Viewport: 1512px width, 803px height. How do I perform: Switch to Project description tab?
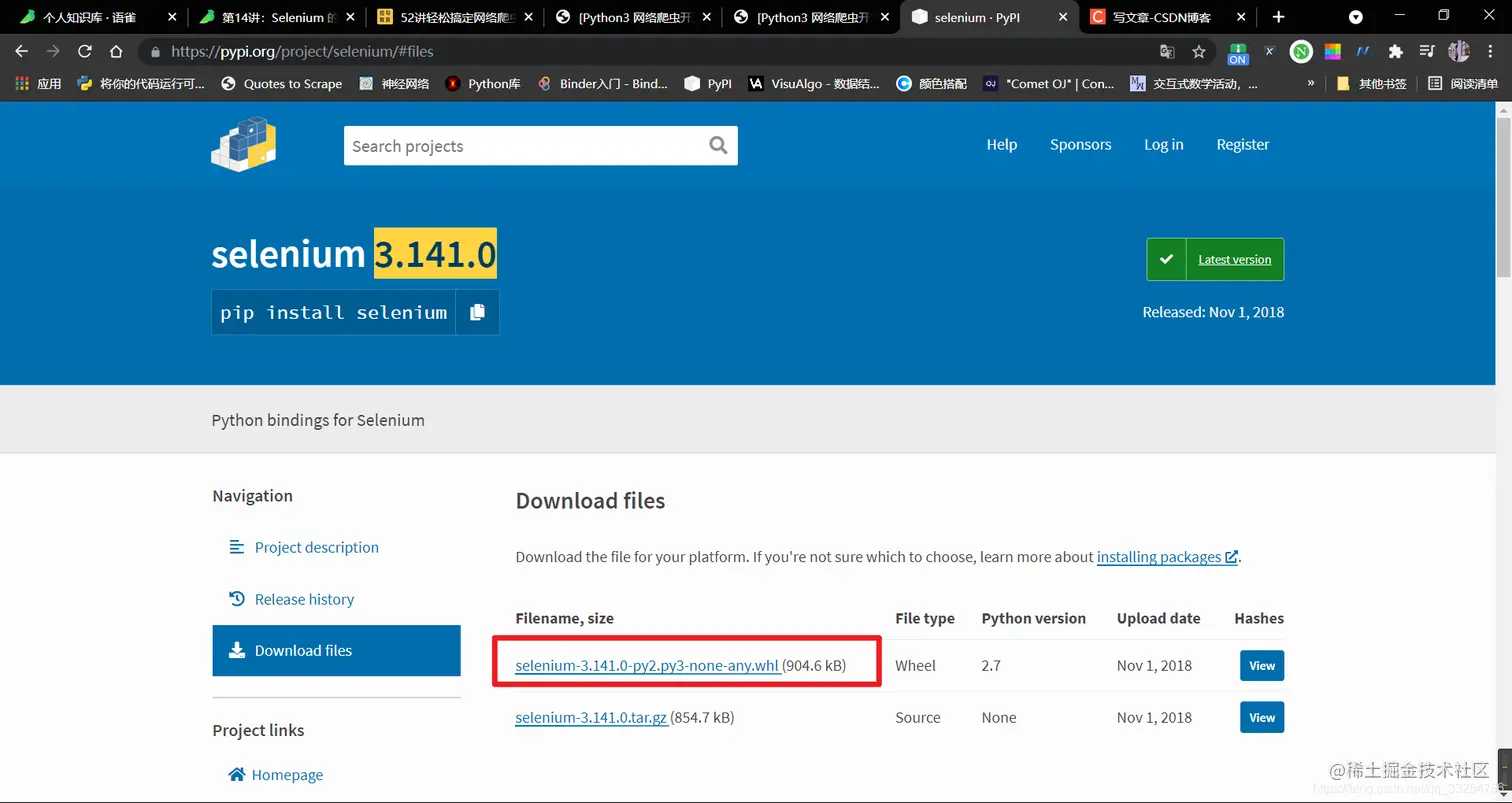pyautogui.click(x=317, y=547)
